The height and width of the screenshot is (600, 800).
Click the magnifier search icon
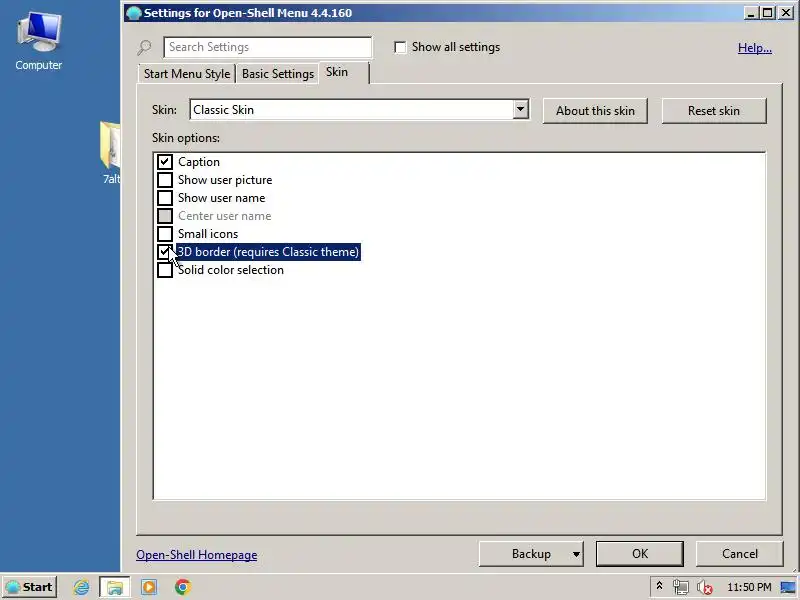[x=144, y=47]
